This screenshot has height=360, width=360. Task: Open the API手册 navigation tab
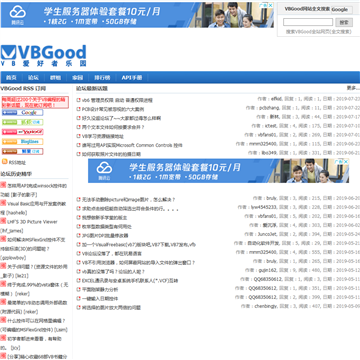tap(132, 78)
